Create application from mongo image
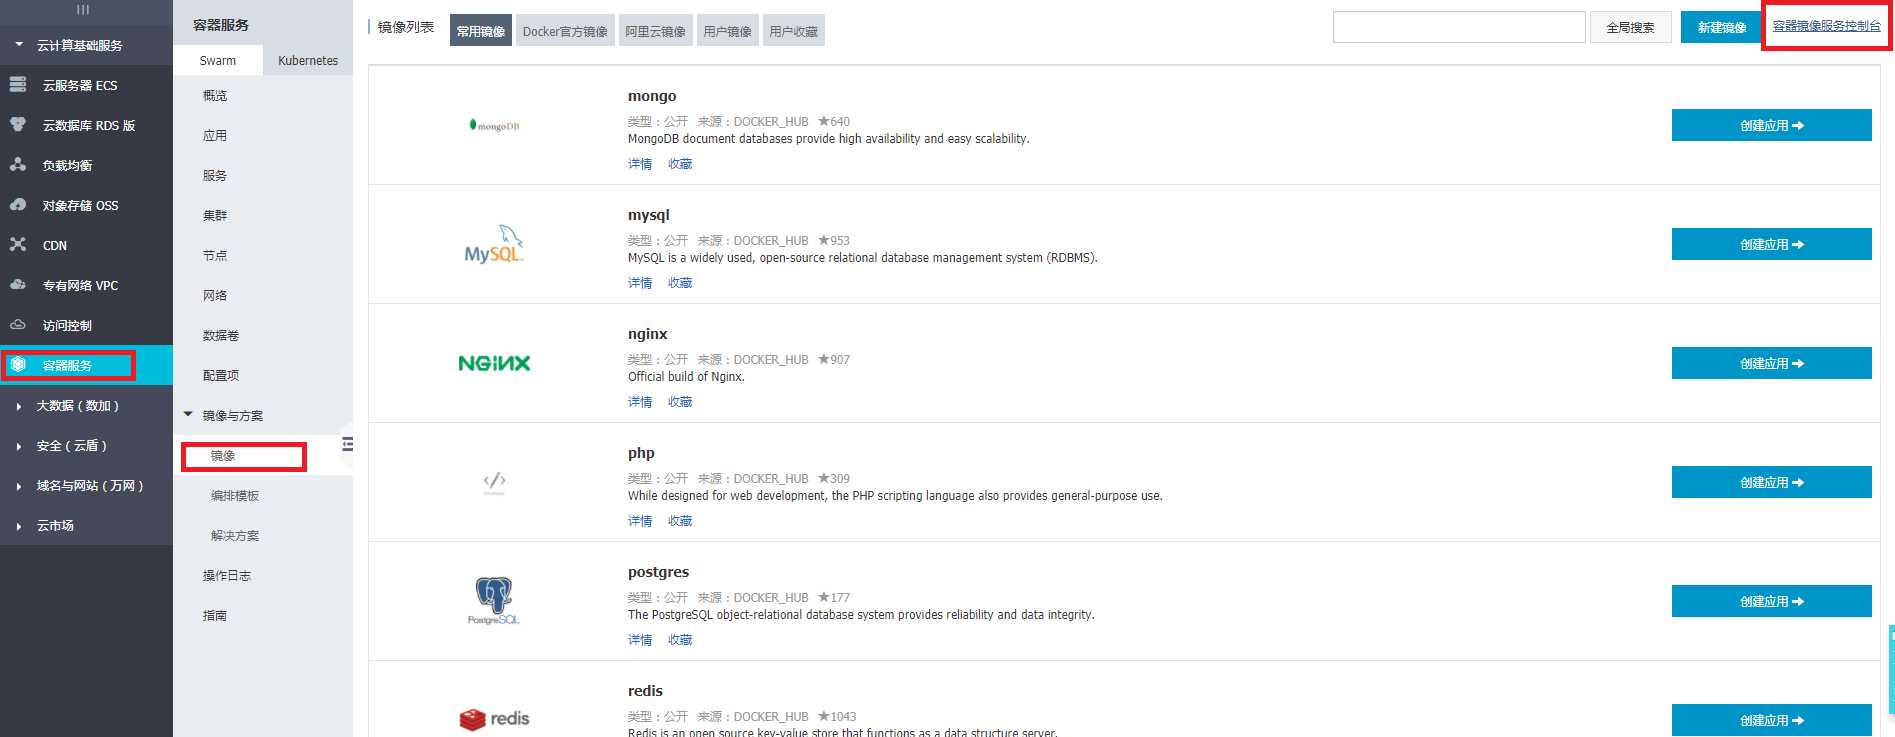 [1772, 125]
